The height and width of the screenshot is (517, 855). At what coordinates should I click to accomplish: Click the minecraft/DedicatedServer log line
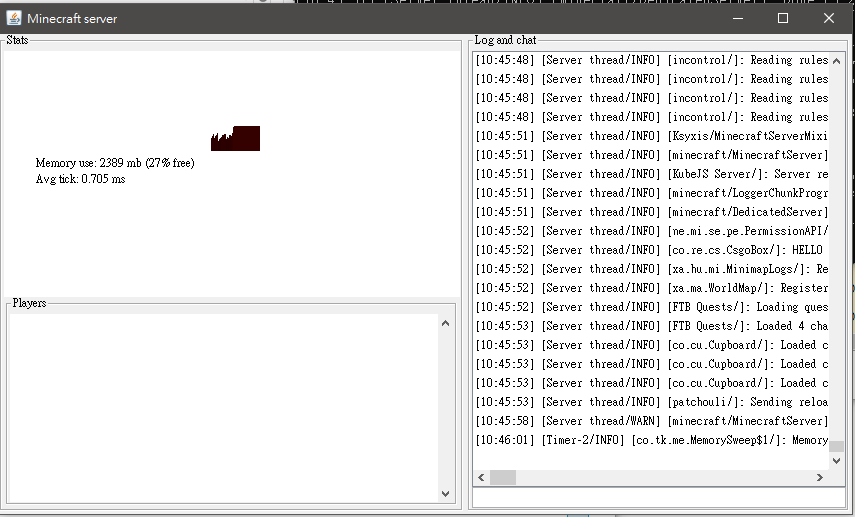652,212
